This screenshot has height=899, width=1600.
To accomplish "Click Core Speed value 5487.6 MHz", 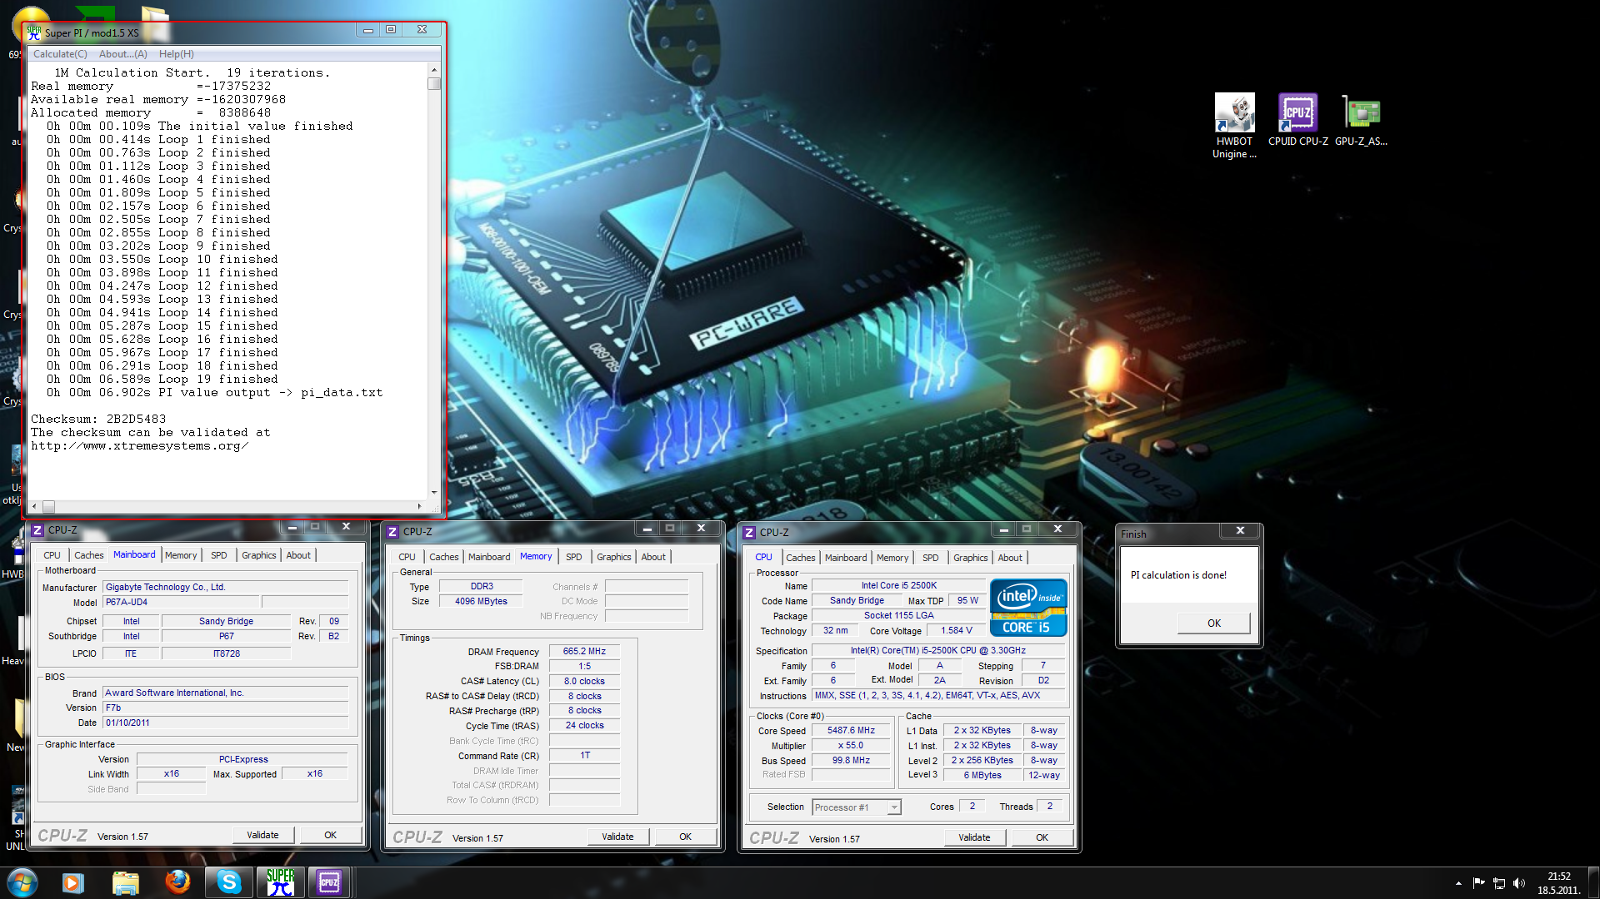I will click(x=851, y=730).
